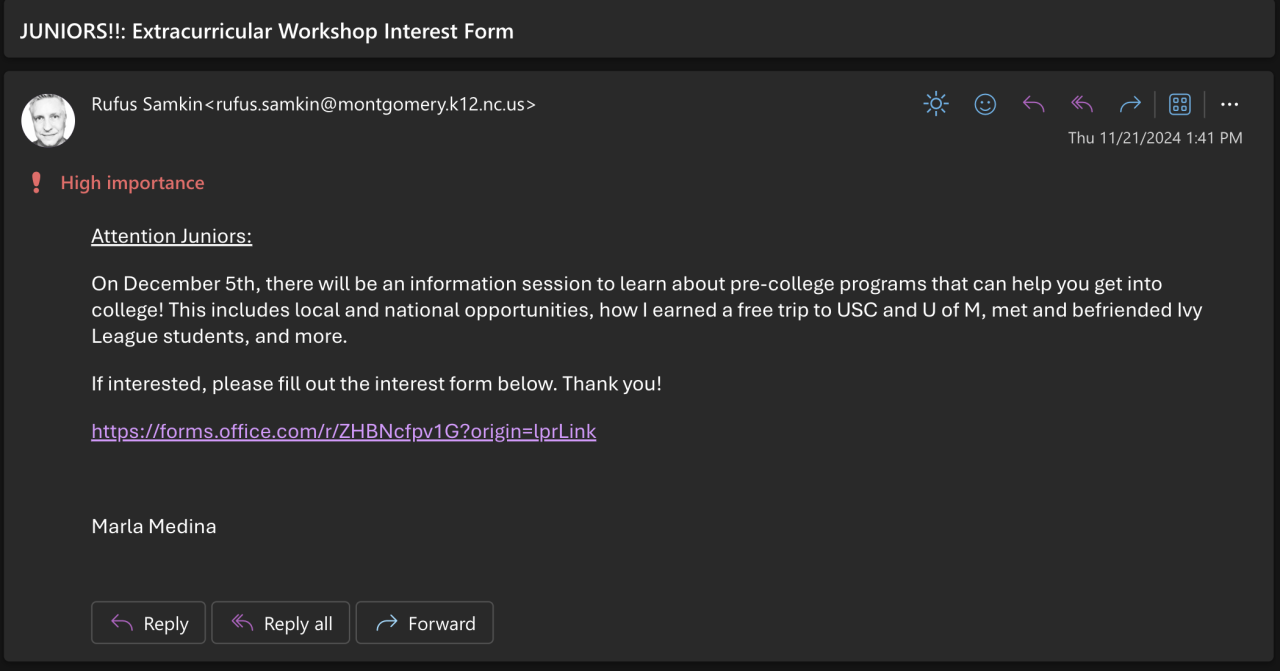Click the reply arrow icon in top toolbar

(1033, 104)
